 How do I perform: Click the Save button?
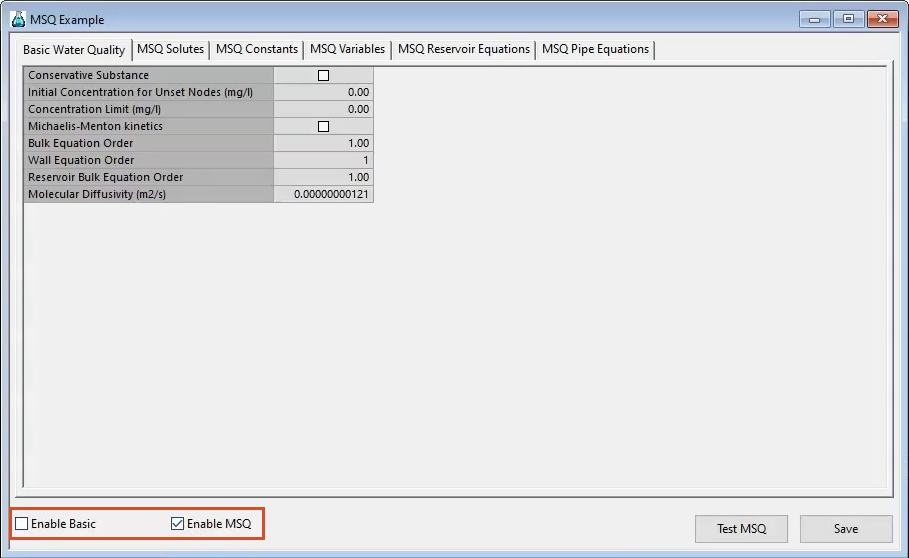pos(846,529)
